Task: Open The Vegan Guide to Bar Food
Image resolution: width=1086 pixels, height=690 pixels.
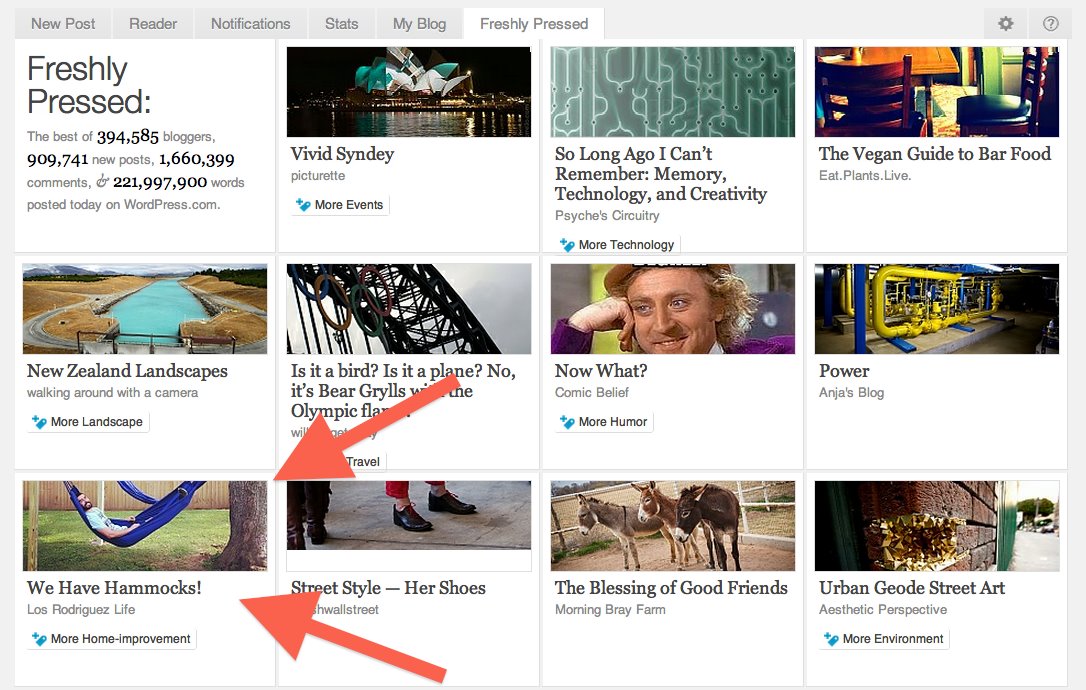Action: point(934,154)
